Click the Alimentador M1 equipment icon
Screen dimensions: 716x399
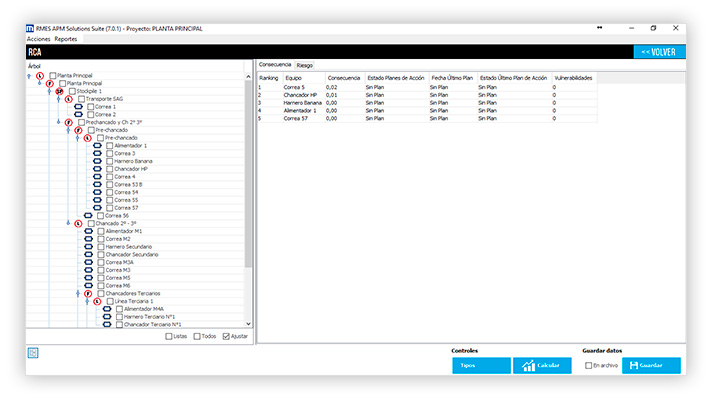tap(89, 231)
